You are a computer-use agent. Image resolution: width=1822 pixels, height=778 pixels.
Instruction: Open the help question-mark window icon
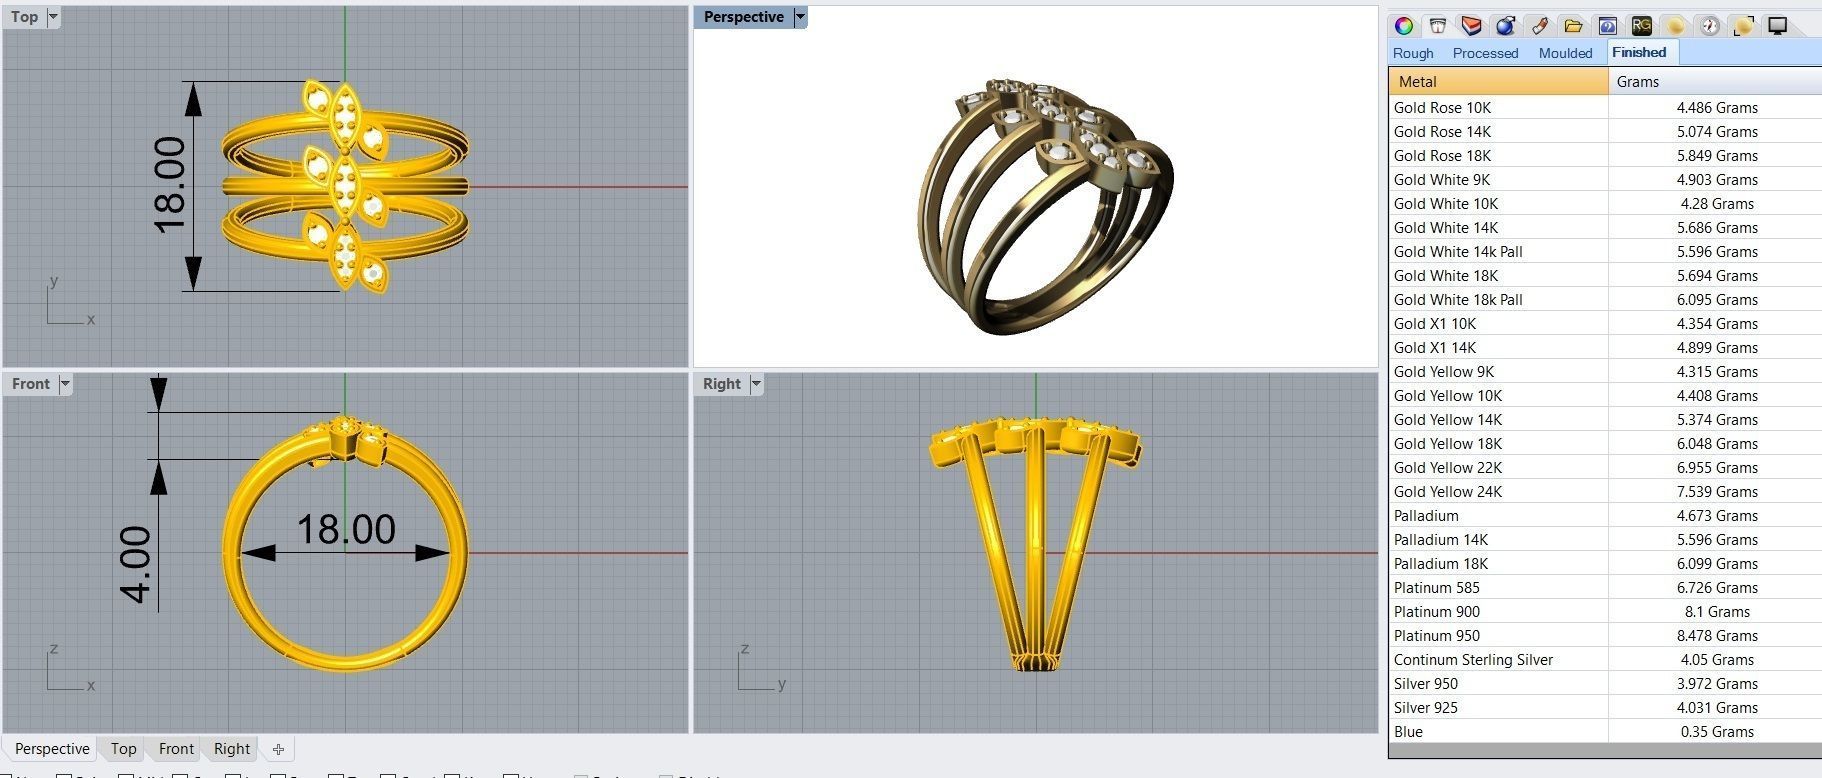(x=1607, y=26)
